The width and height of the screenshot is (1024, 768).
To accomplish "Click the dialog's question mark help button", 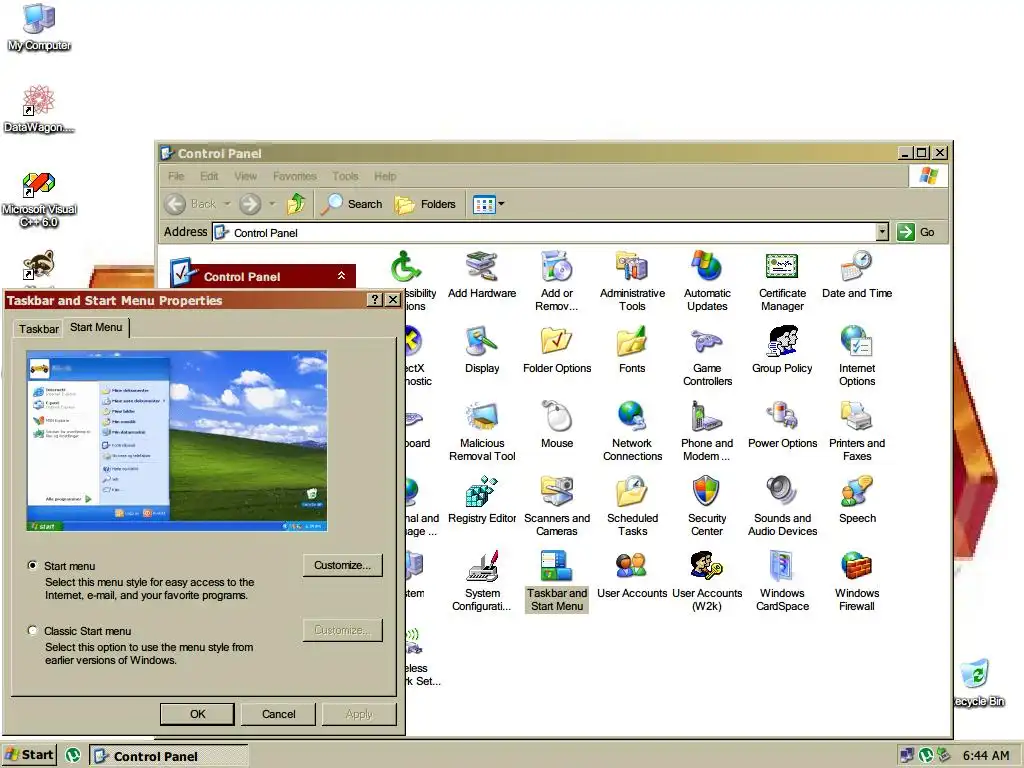I will 374,300.
